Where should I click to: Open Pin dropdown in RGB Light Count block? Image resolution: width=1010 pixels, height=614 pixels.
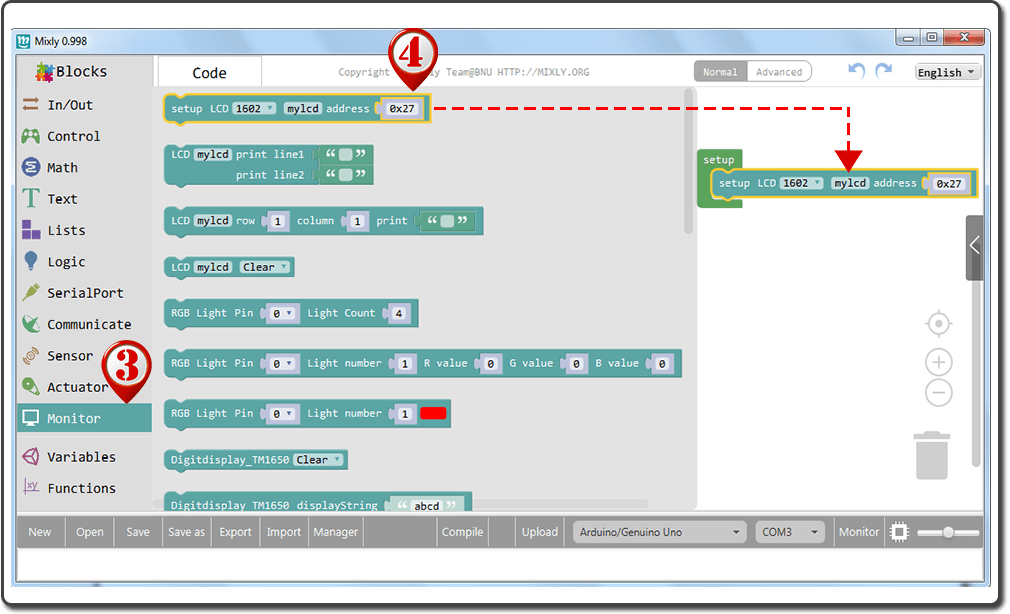[281, 313]
